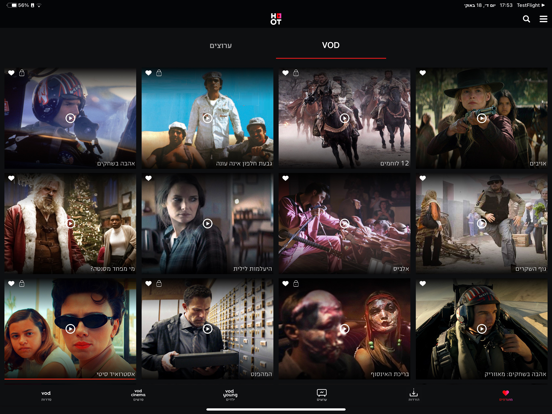Open vod series section in bottom bar
The image size is (552, 414).
[x=46, y=395]
